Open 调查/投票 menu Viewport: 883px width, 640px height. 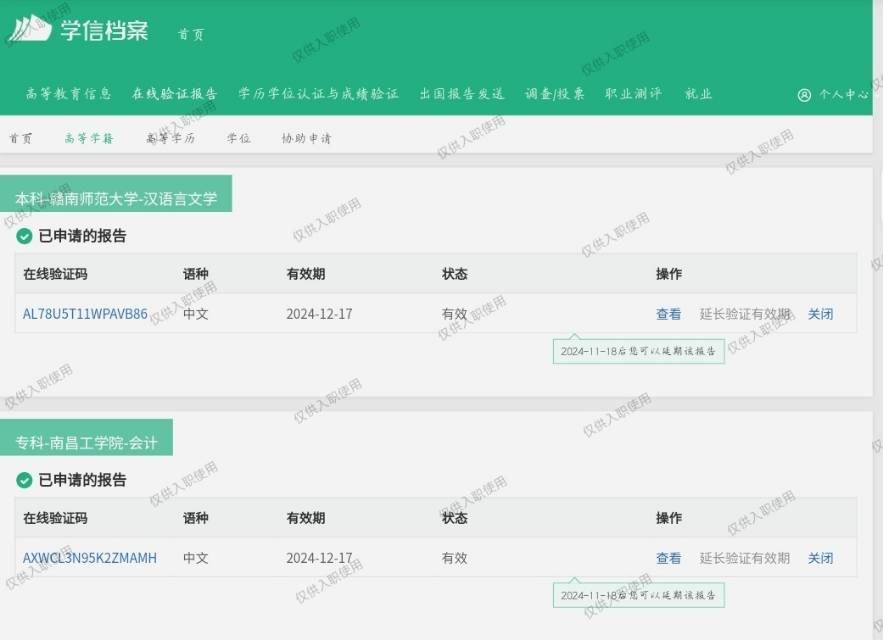coord(555,94)
